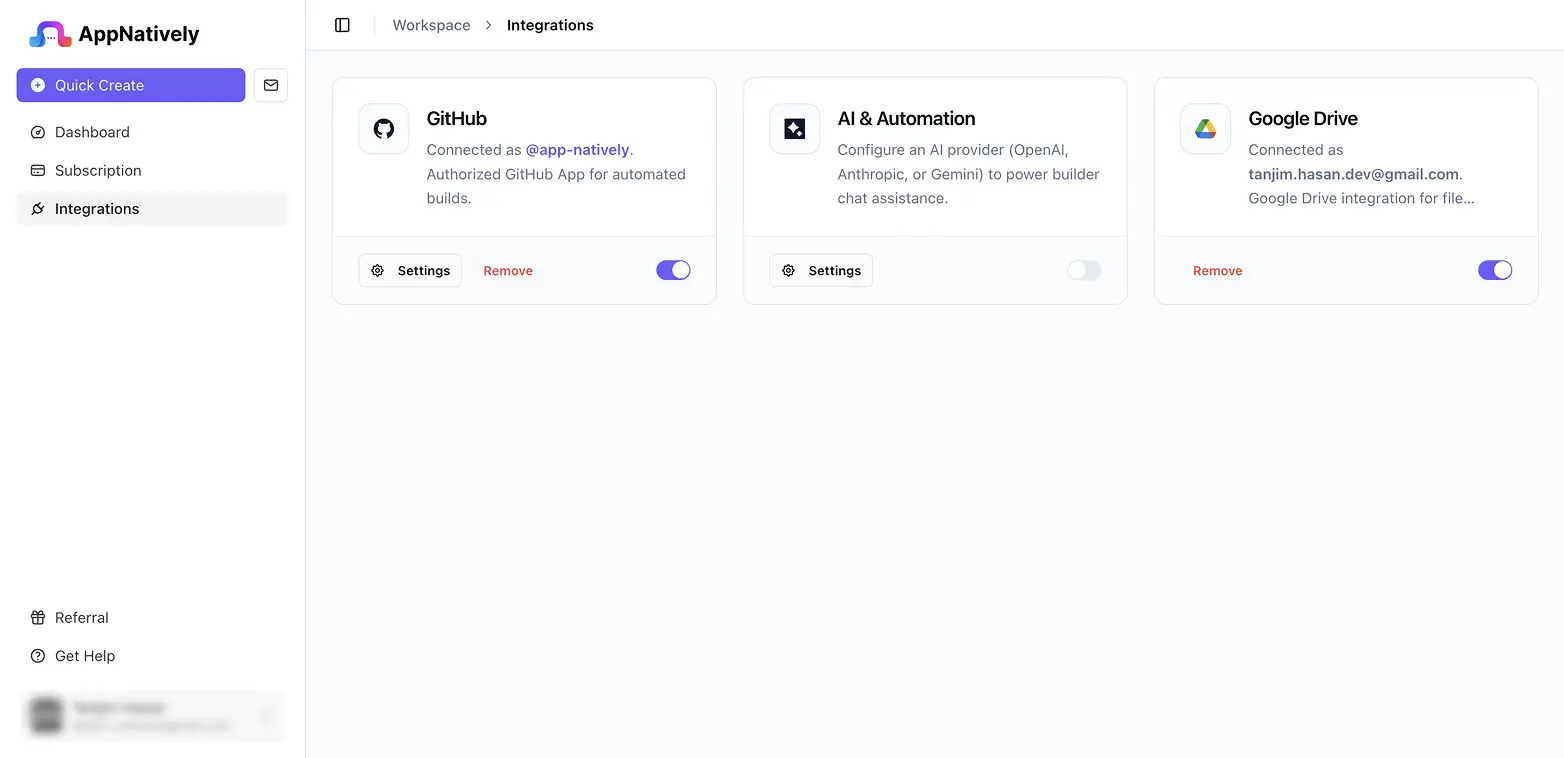Click the AI & Automation card title

point(906,118)
